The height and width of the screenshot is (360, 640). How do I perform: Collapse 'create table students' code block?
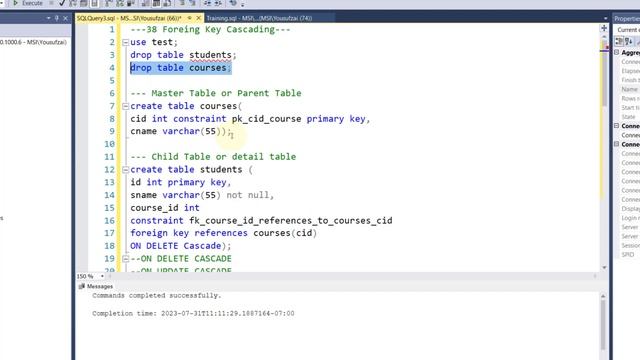click(125, 170)
